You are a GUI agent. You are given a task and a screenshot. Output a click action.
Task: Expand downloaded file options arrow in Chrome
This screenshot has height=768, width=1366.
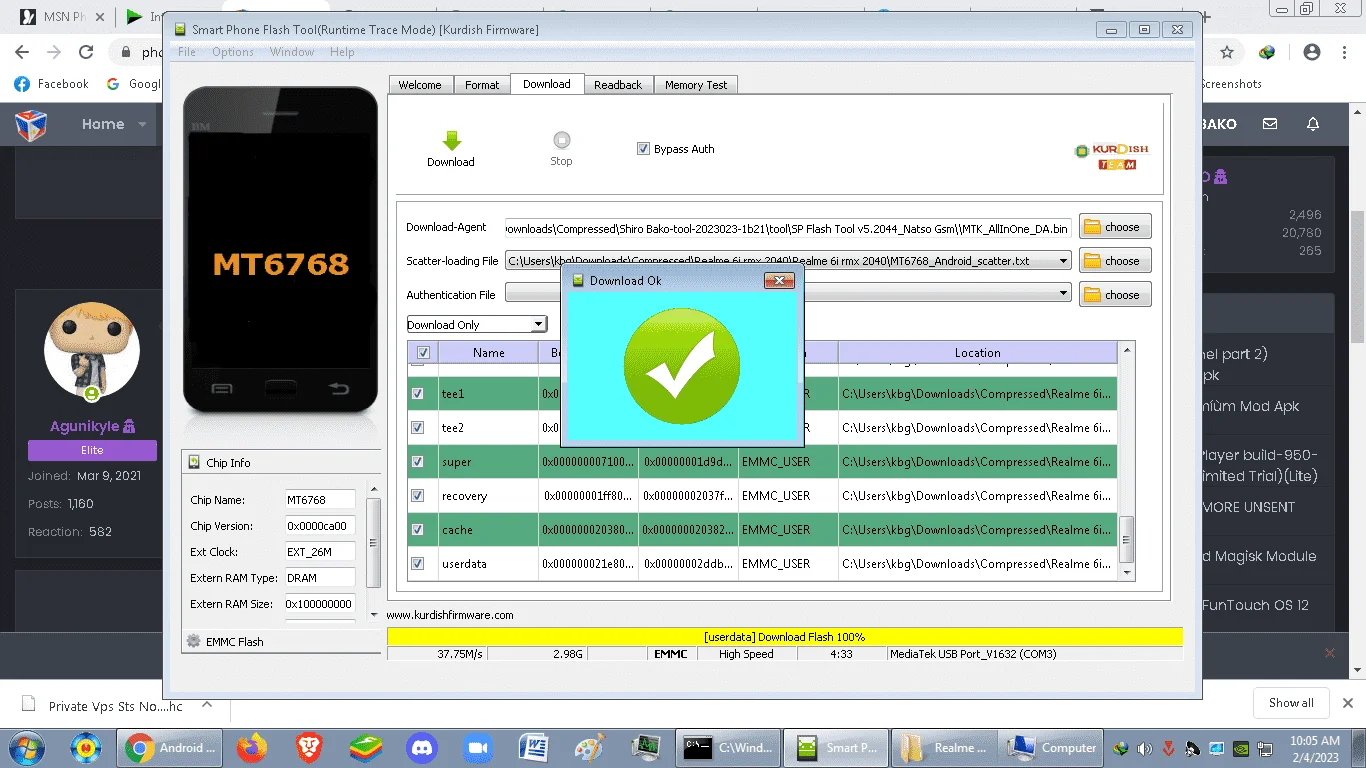click(207, 704)
